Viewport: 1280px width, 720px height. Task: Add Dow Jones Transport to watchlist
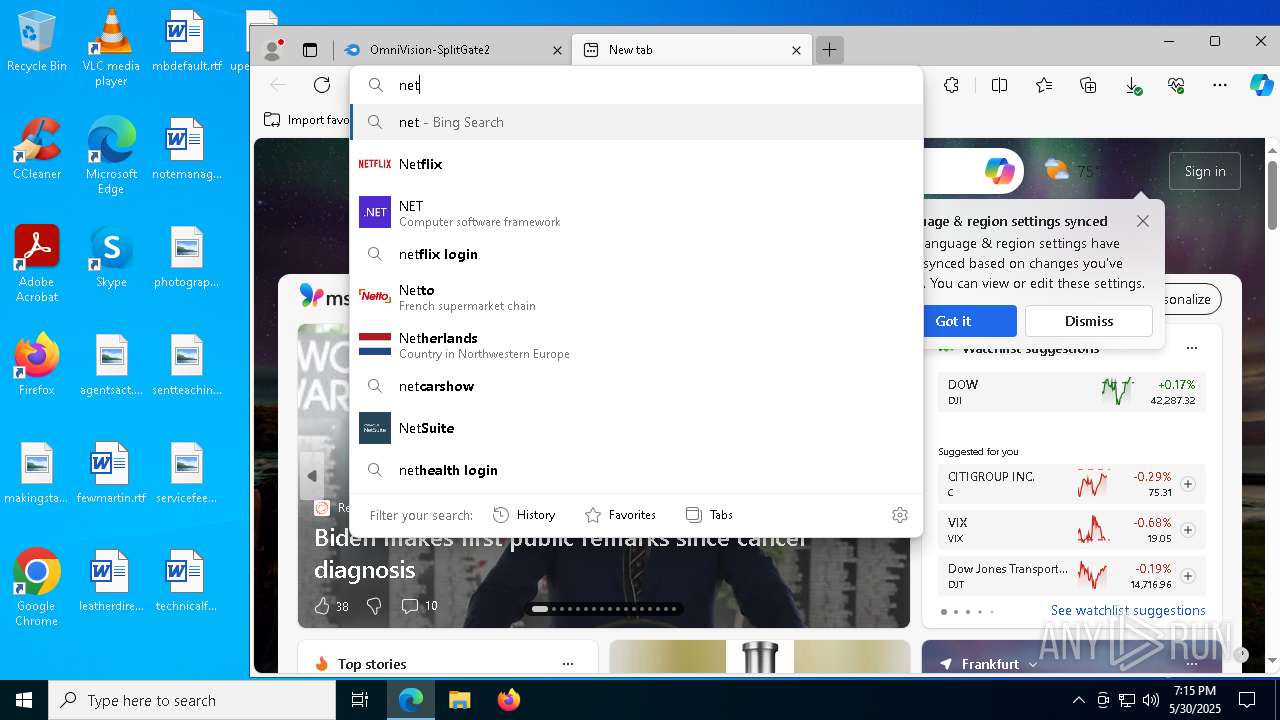coord(1188,576)
